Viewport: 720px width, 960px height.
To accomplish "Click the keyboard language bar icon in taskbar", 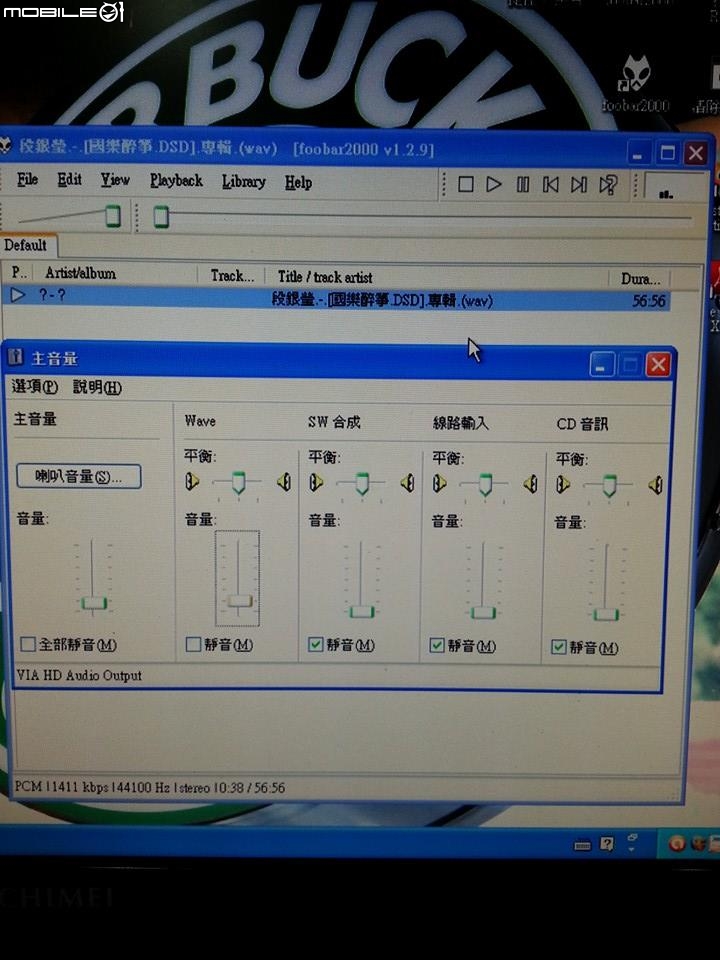I will point(582,845).
